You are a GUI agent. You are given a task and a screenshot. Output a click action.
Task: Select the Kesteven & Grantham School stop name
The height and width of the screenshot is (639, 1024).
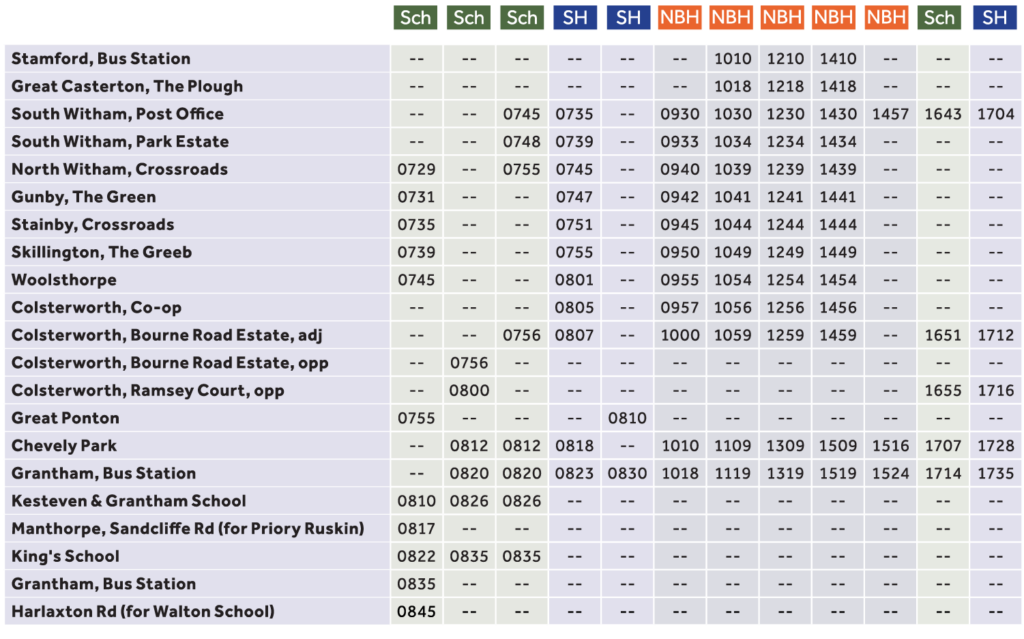130,500
